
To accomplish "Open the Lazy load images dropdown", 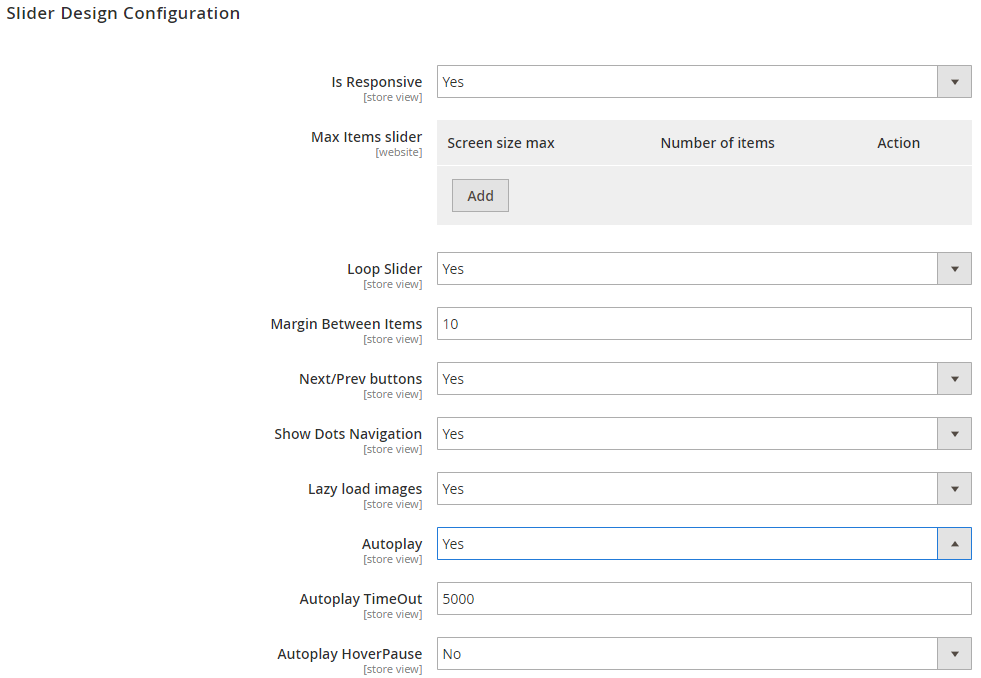I will point(703,489).
